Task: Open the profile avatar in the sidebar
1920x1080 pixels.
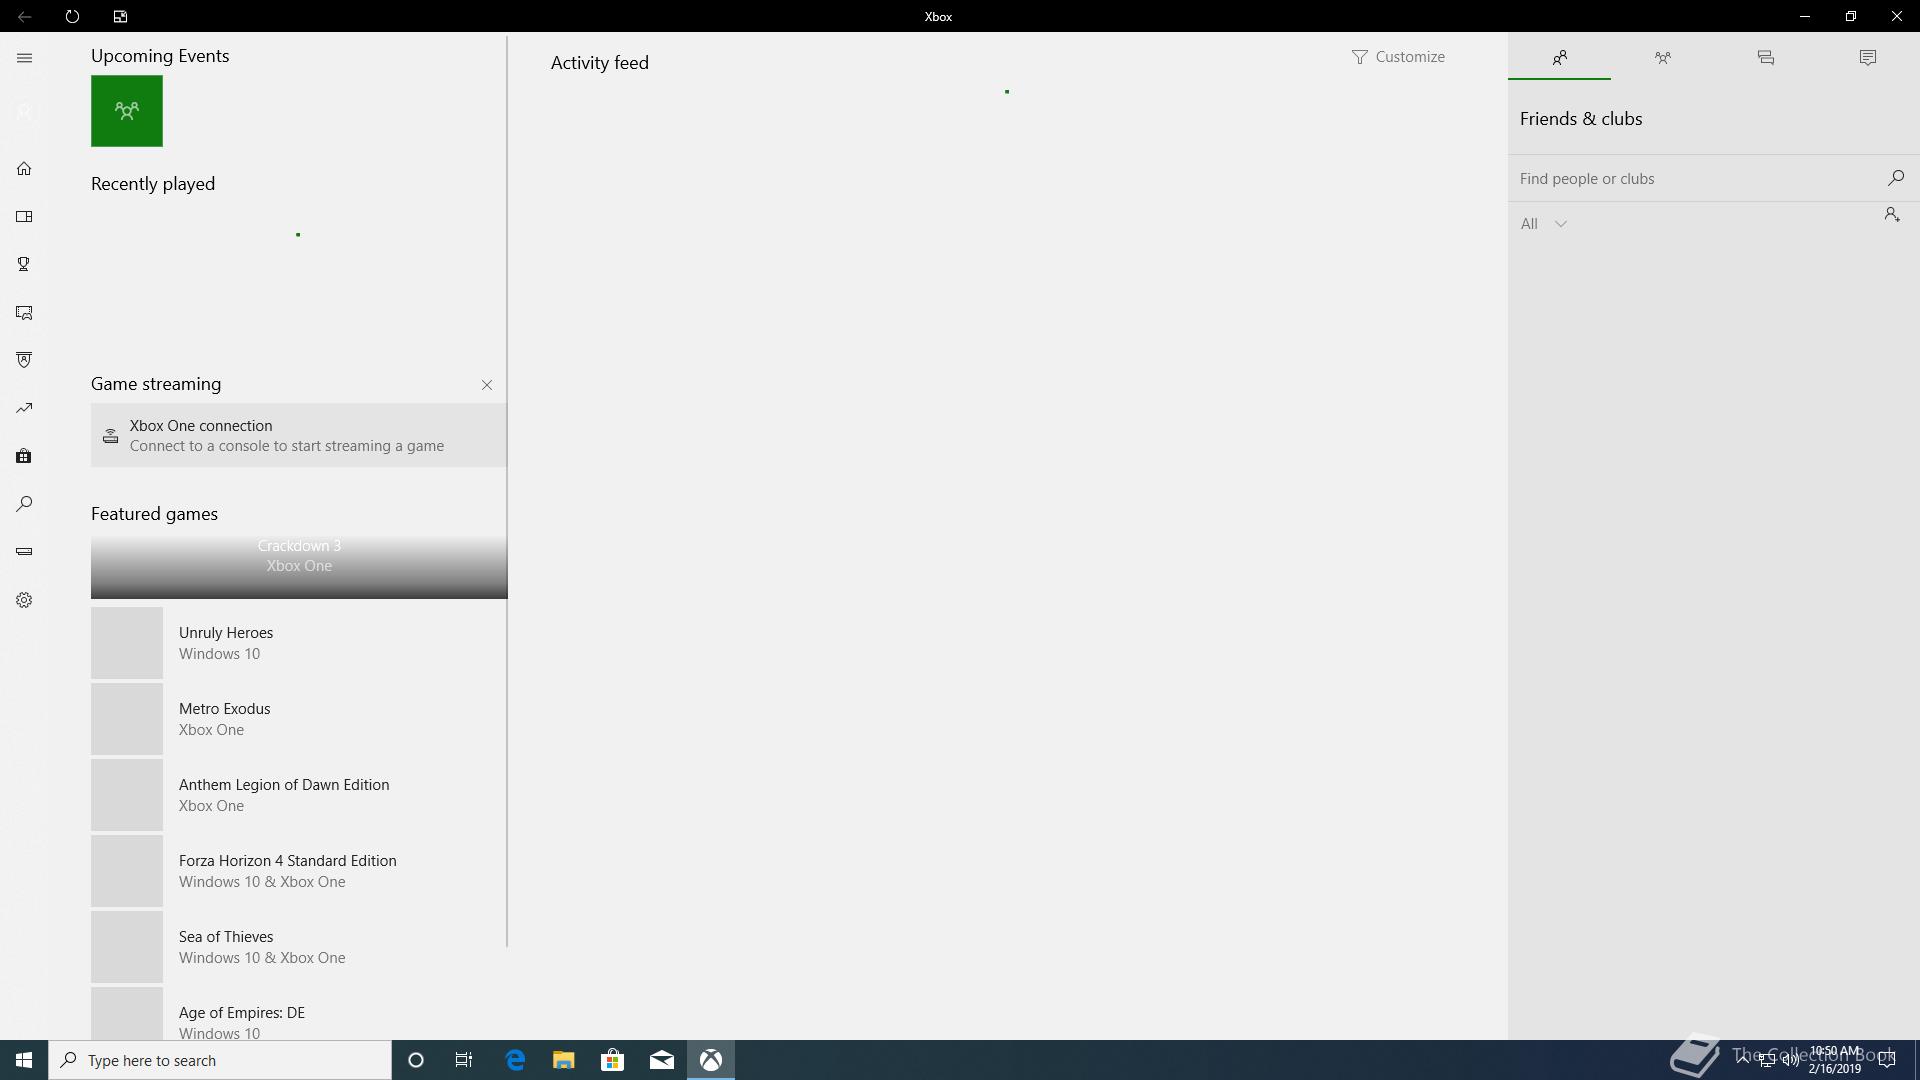Action: pos(24,112)
